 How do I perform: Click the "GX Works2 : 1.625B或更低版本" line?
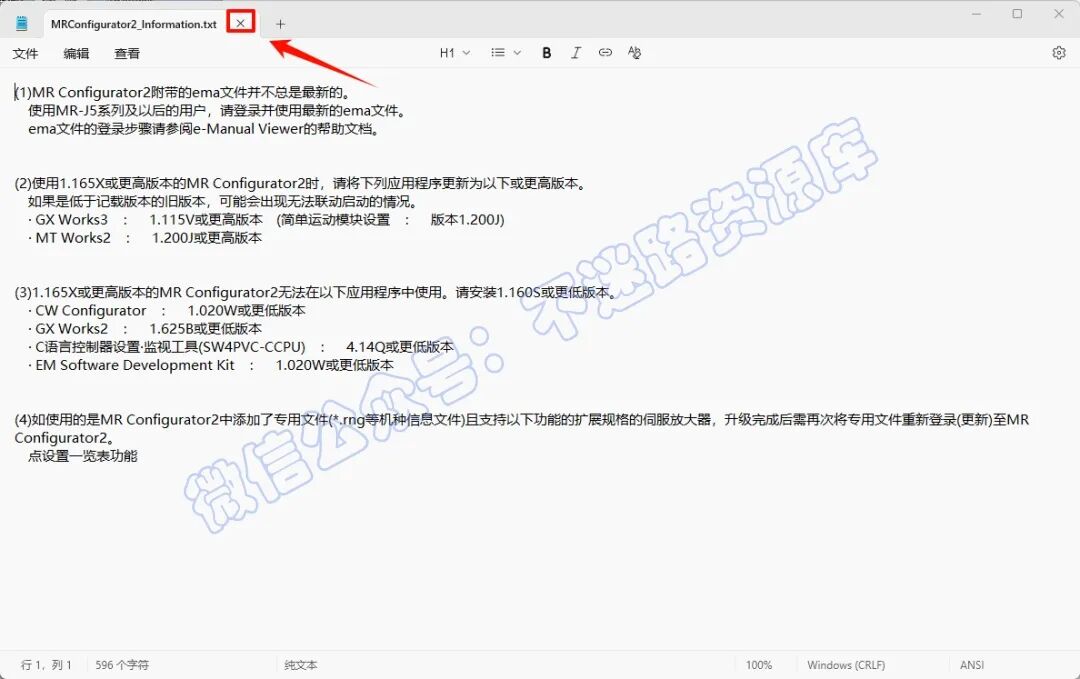[145, 328]
